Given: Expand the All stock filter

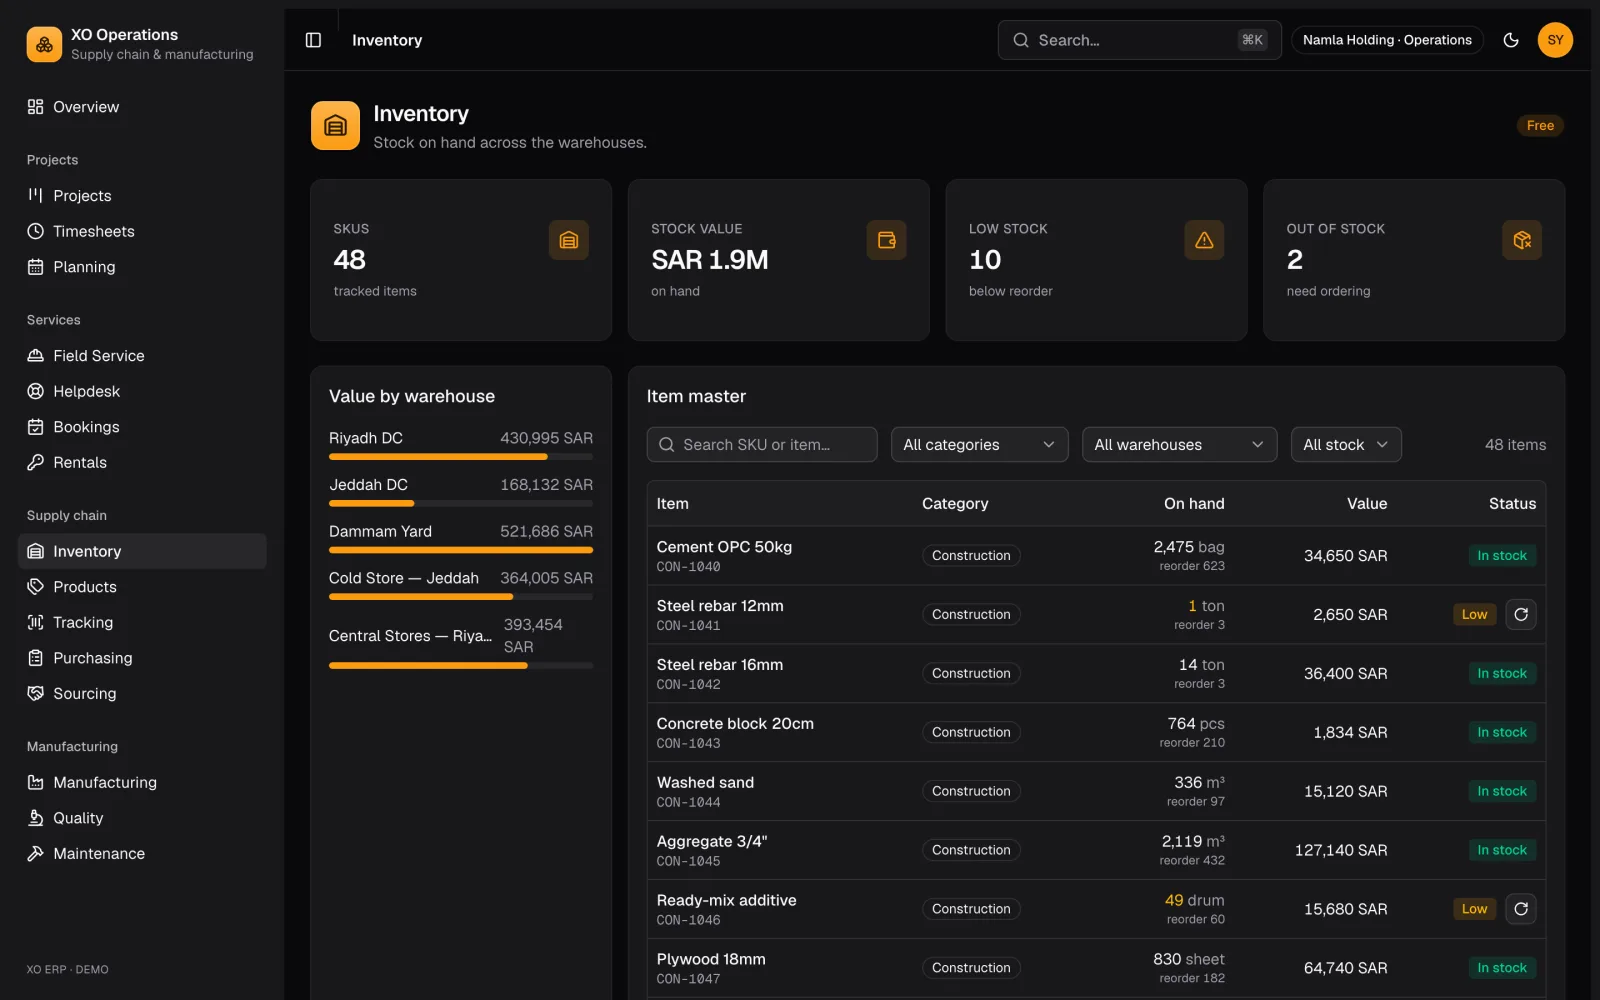Looking at the screenshot, I should coord(1346,445).
